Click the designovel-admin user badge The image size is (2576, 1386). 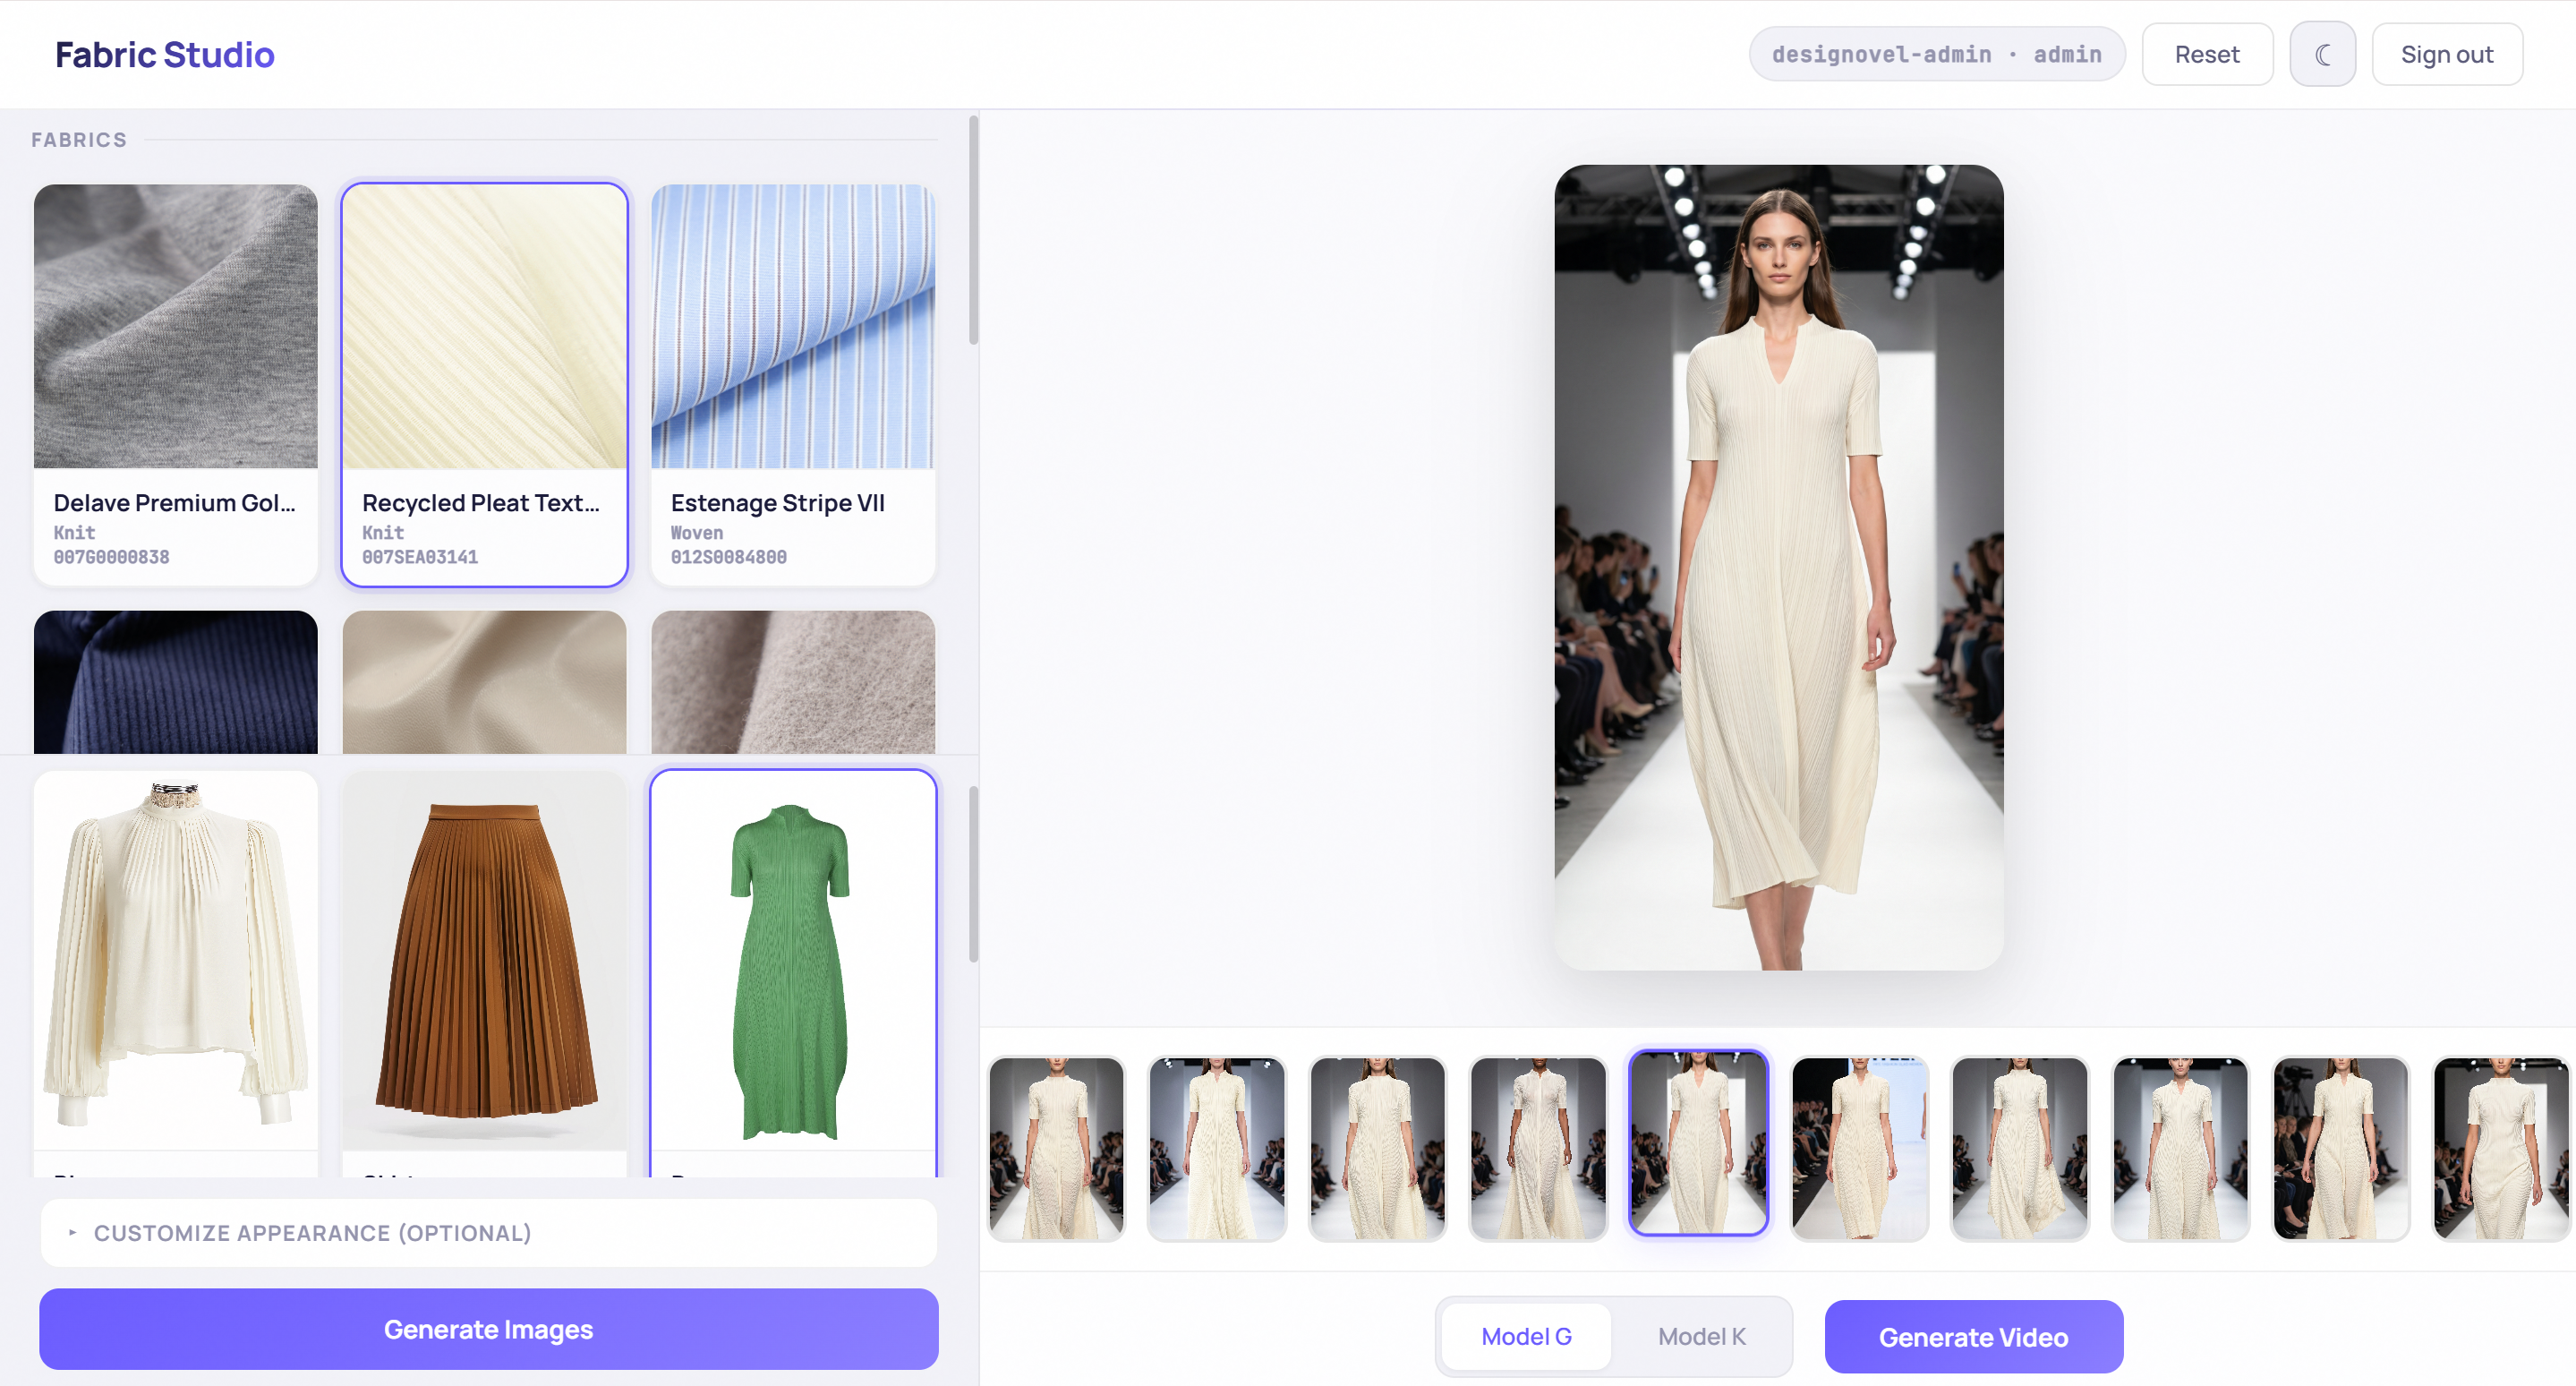[1936, 54]
